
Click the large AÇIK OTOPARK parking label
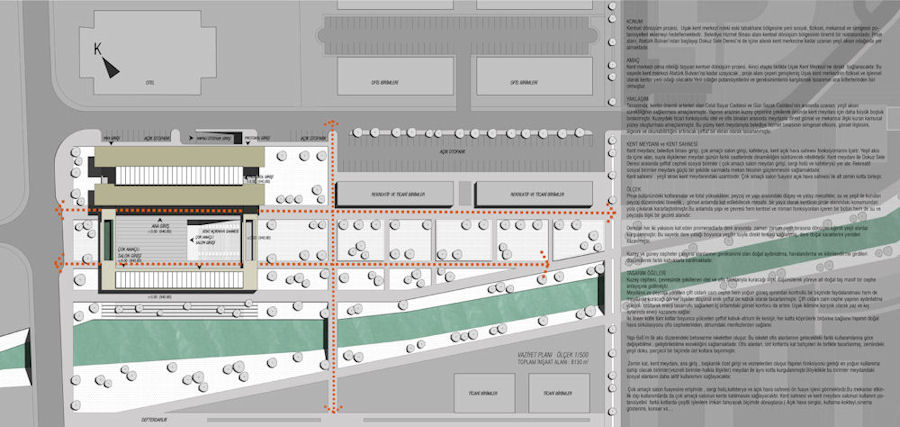click(451, 153)
